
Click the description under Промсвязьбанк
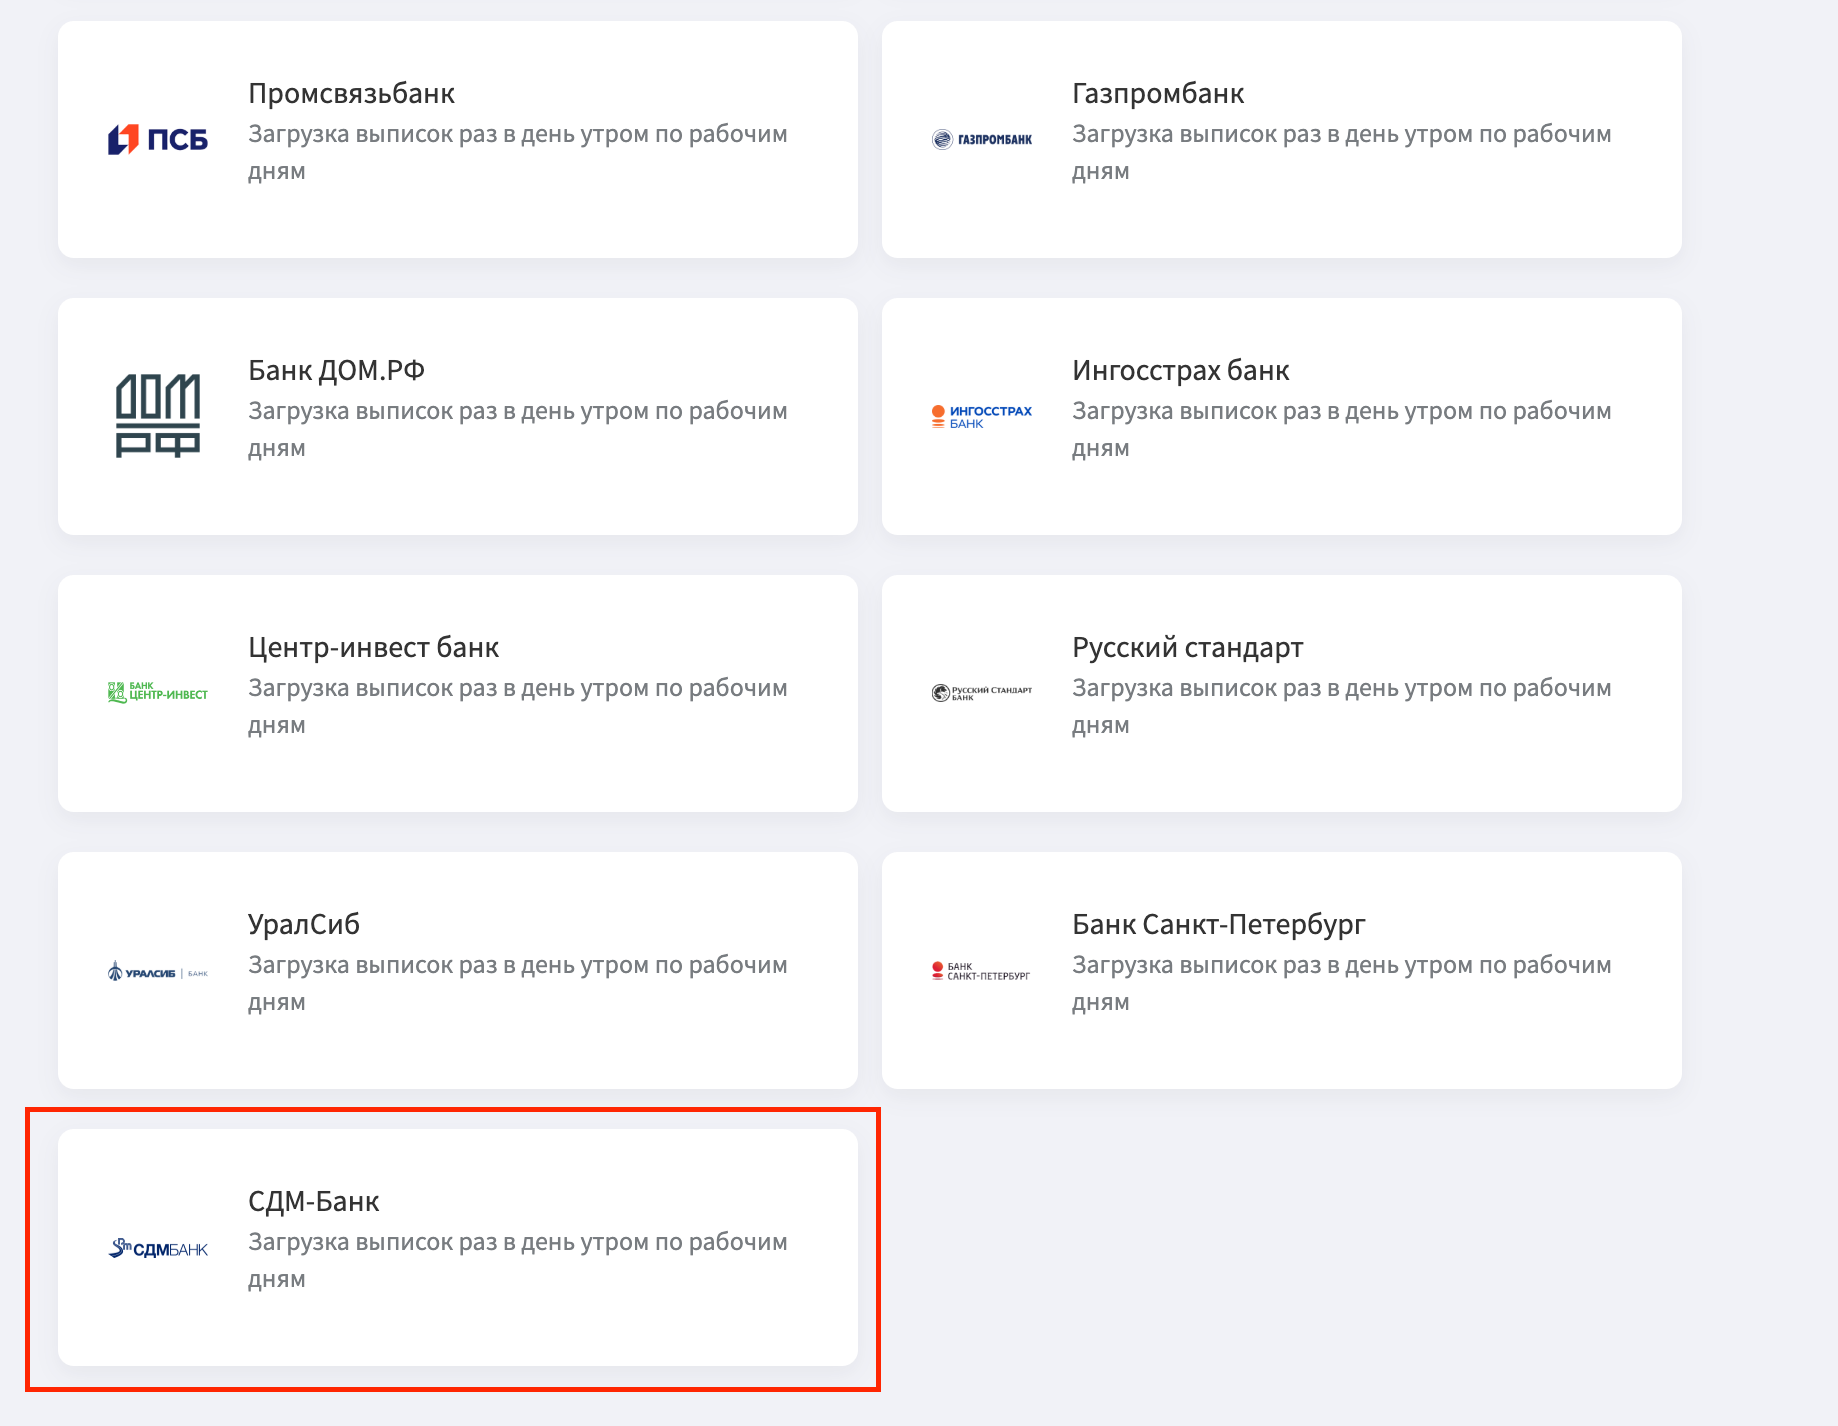click(518, 152)
